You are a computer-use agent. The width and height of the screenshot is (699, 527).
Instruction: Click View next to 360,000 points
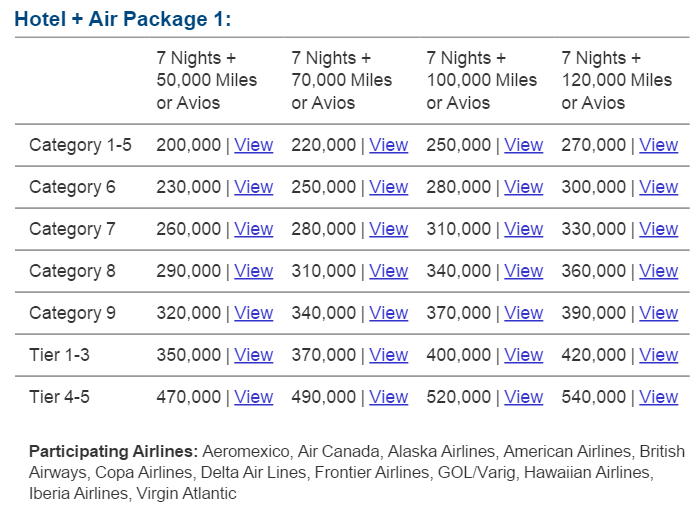point(658,271)
